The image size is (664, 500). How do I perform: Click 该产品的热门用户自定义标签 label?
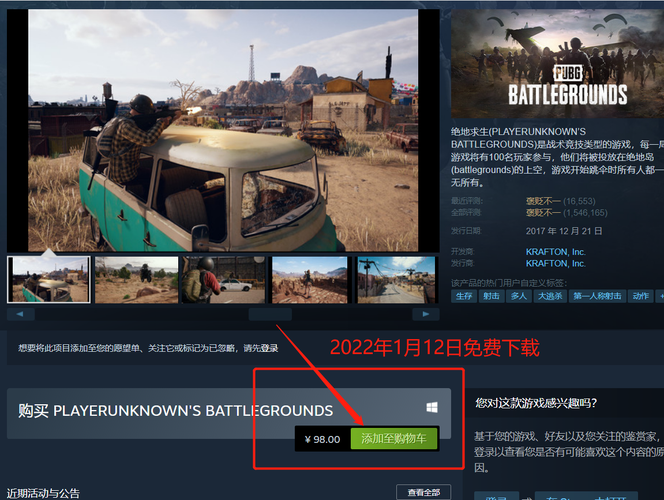509,283
